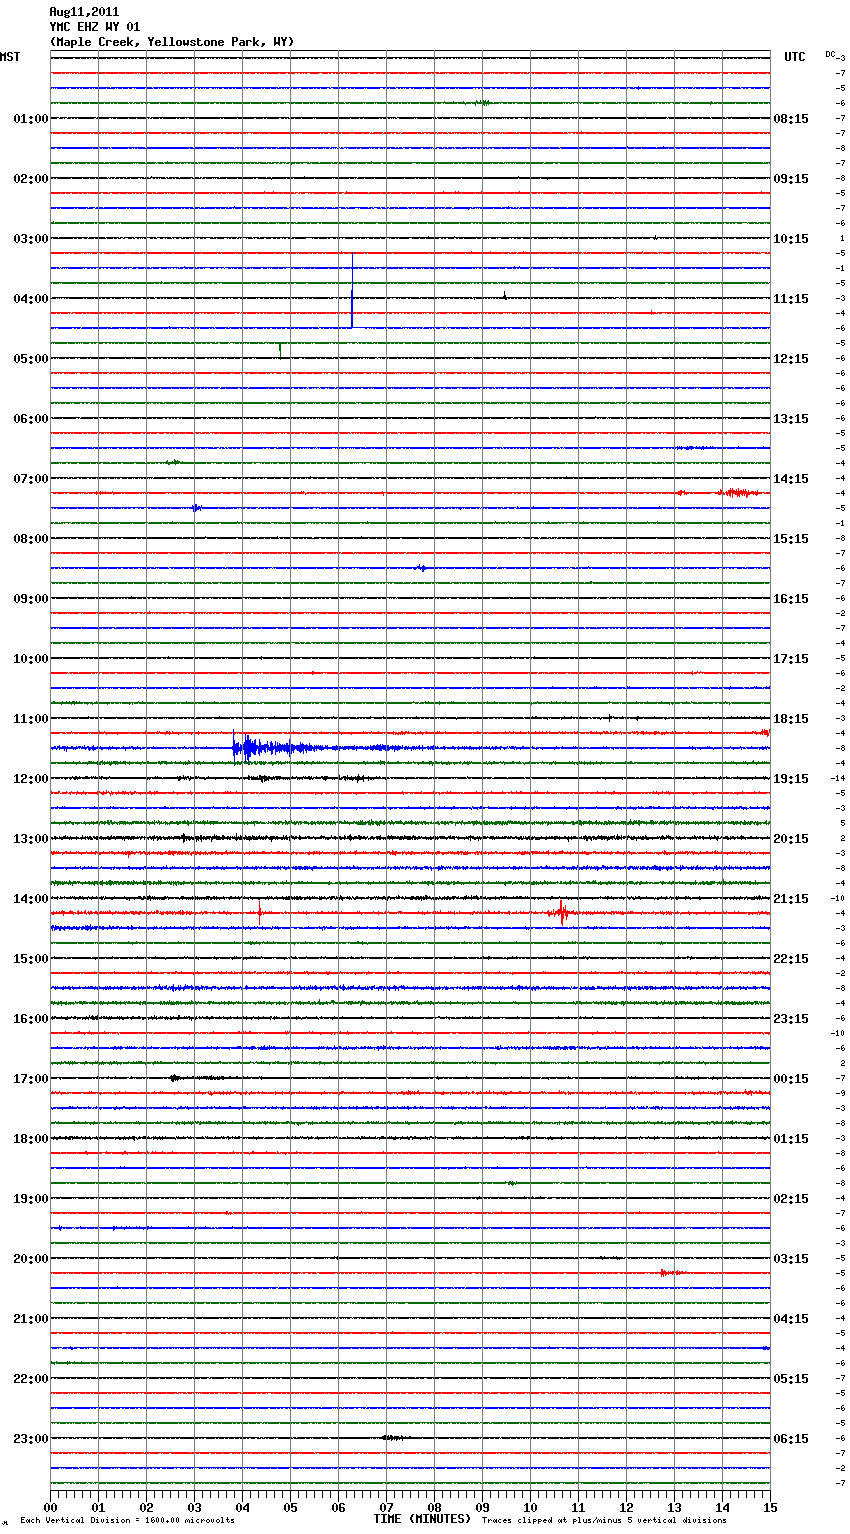Click the 11:15 UTC time label

pyautogui.click(x=791, y=299)
